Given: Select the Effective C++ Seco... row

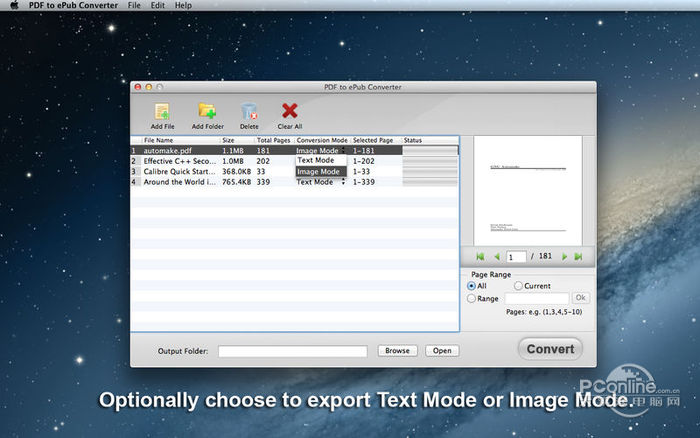Looking at the screenshot, I should (294, 161).
